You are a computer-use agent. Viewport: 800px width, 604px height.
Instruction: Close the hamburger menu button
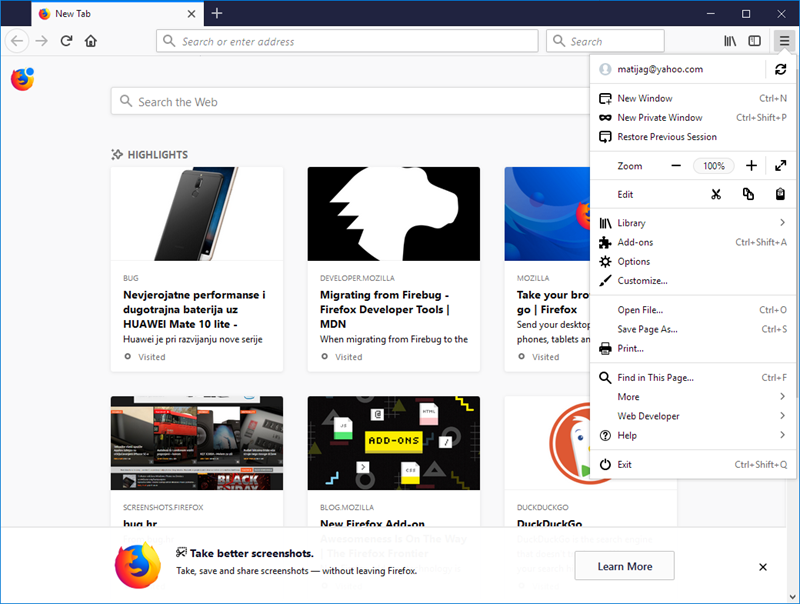pos(784,41)
